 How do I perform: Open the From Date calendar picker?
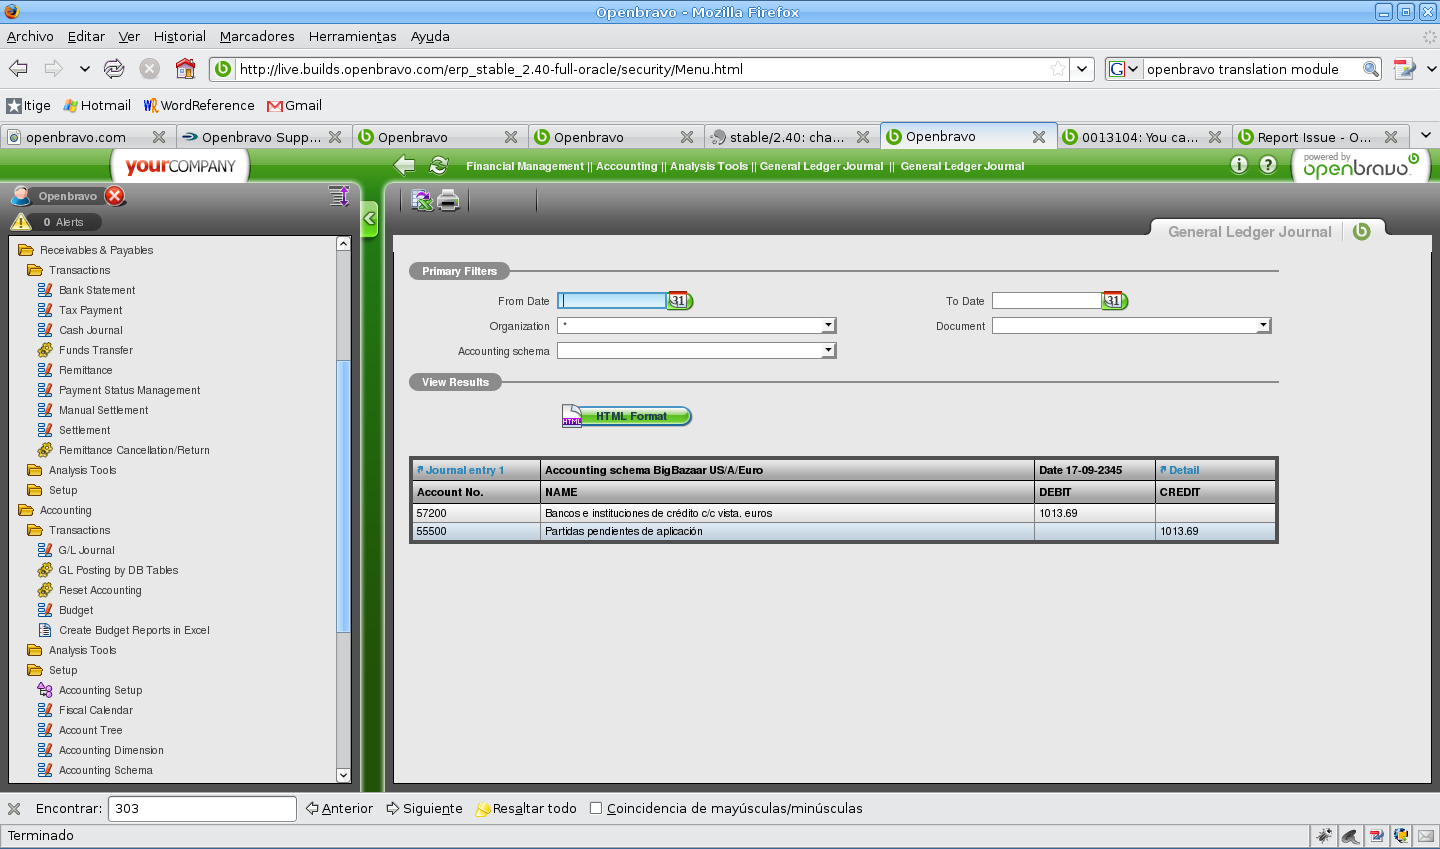pyautogui.click(x=680, y=301)
